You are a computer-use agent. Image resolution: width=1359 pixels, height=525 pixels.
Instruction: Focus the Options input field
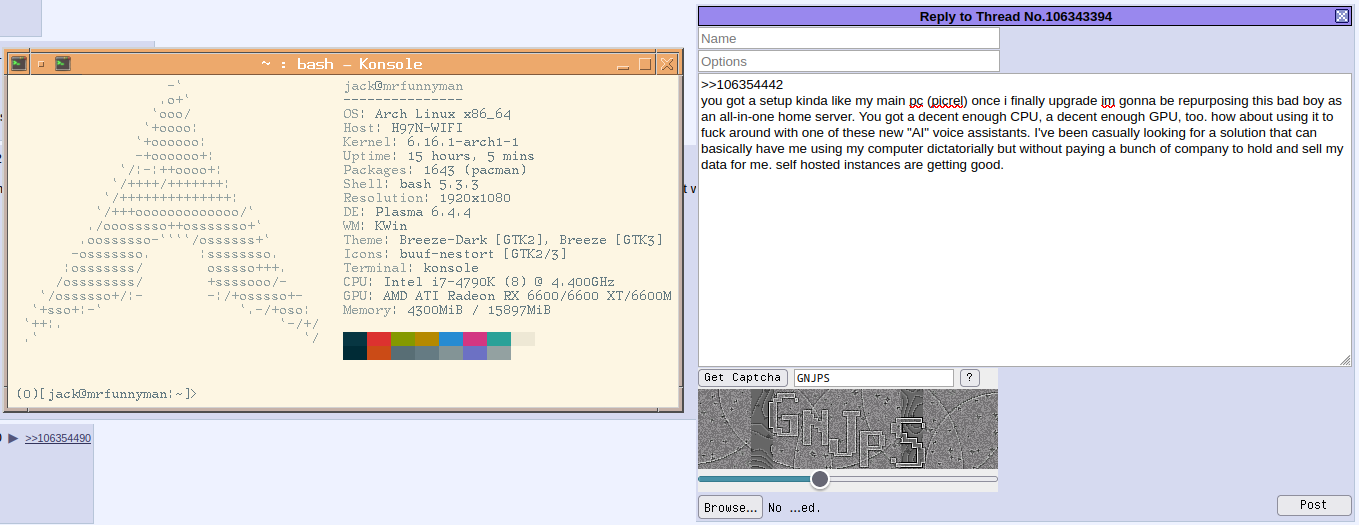(849, 62)
